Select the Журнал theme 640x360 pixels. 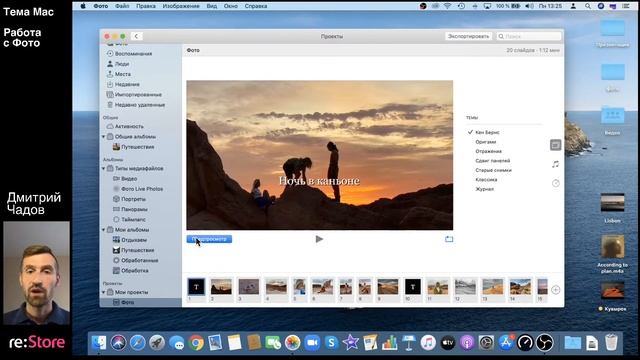click(x=484, y=189)
